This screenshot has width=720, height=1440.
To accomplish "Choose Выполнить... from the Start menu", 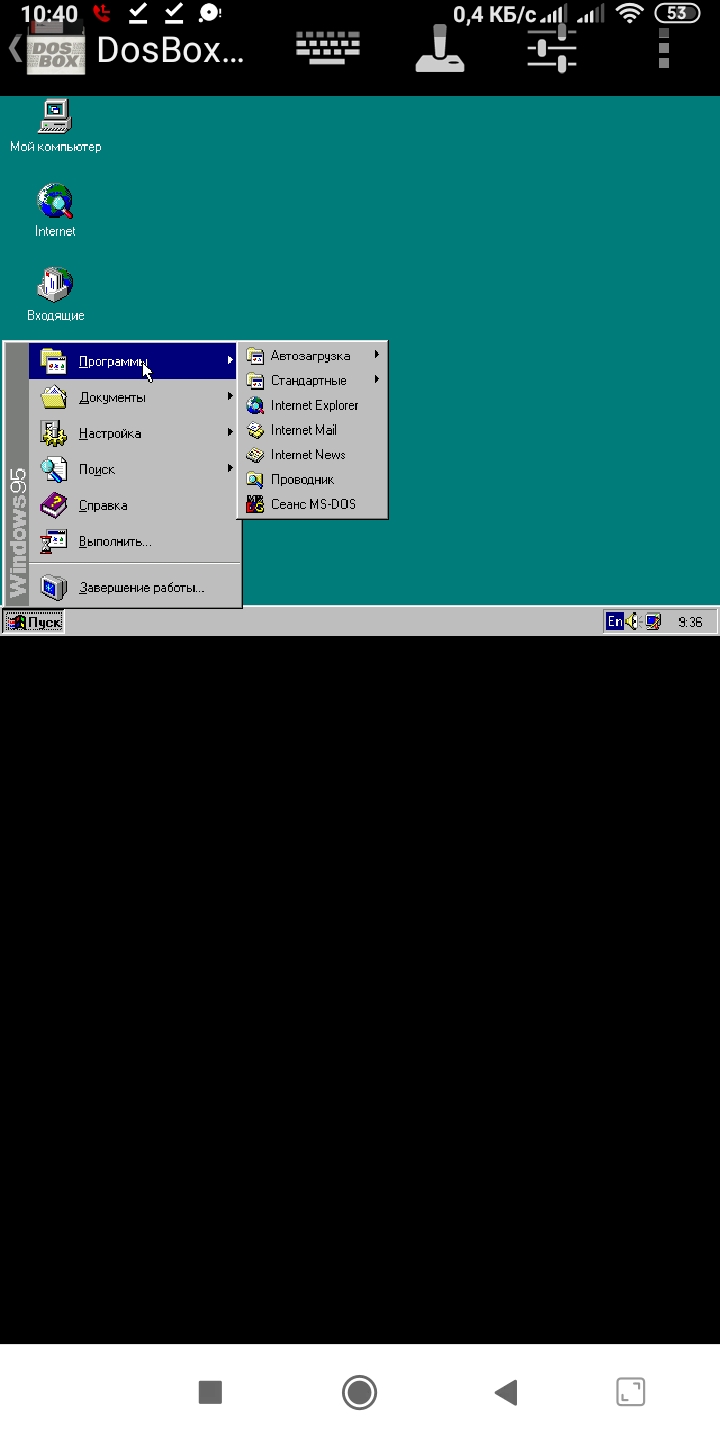I will [134, 541].
